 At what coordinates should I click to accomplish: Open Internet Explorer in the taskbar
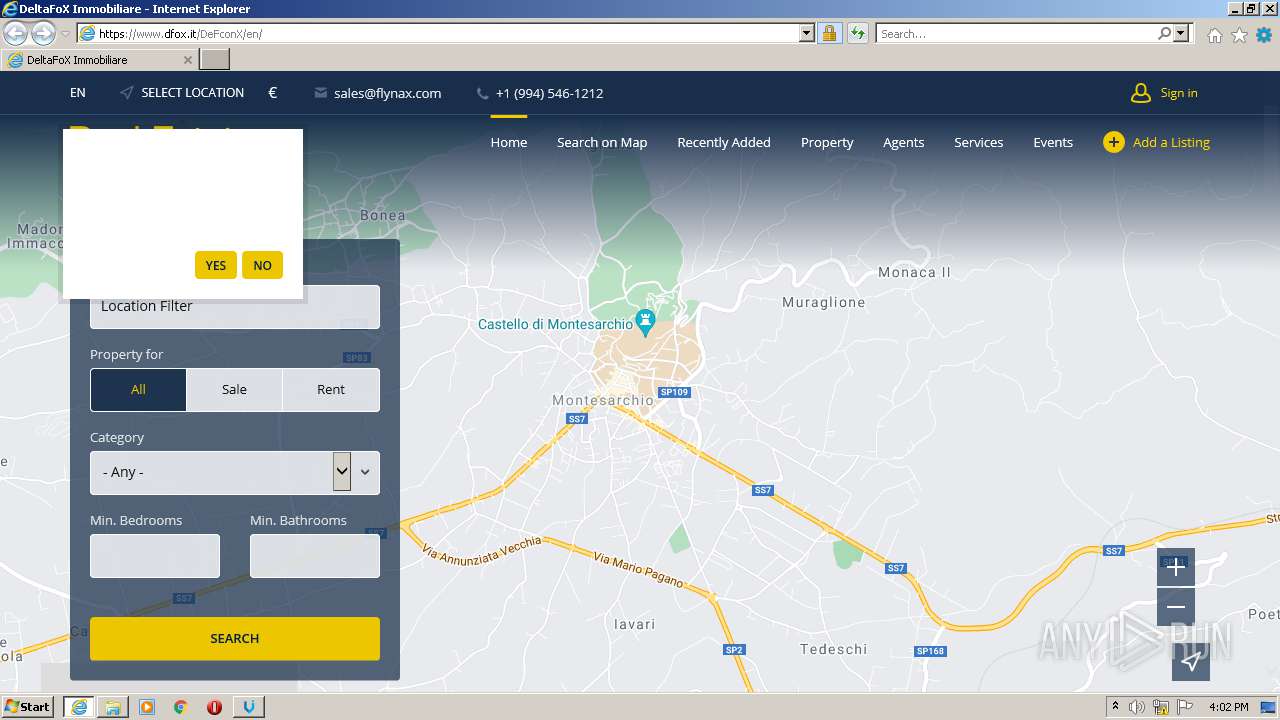pos(78,707)
